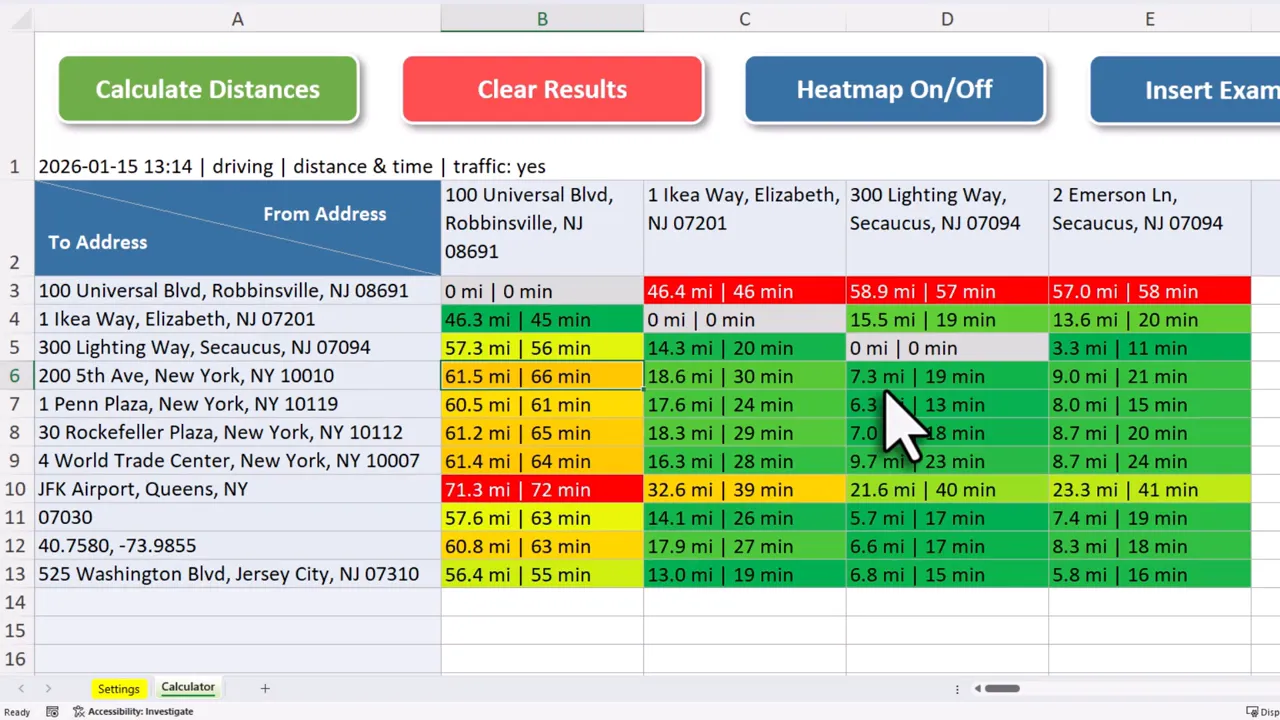Switch to the Calculator sheet tab
1280x720 pixels.
tap(187, 688)
